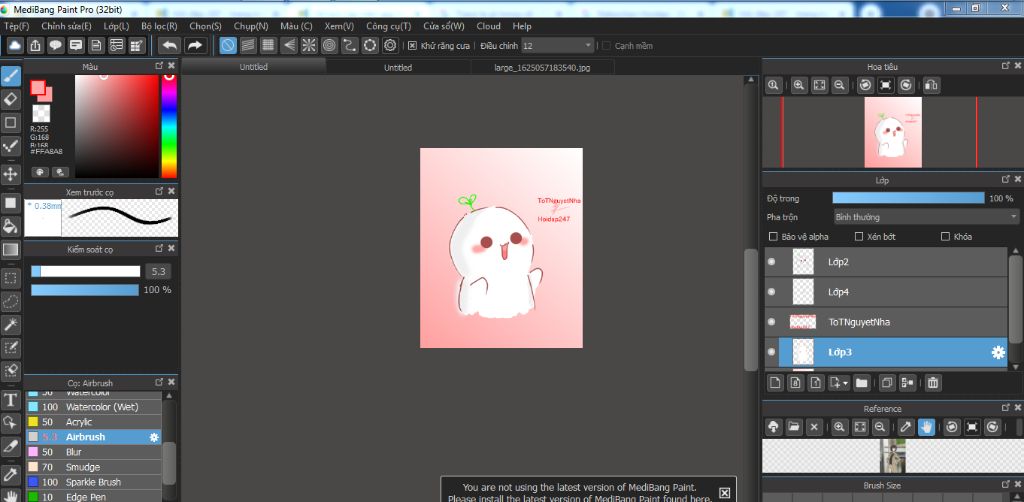Adjust the Độ trong opacity slider
This screenshot has width=1024, height=502.
(x=908, y=198)
